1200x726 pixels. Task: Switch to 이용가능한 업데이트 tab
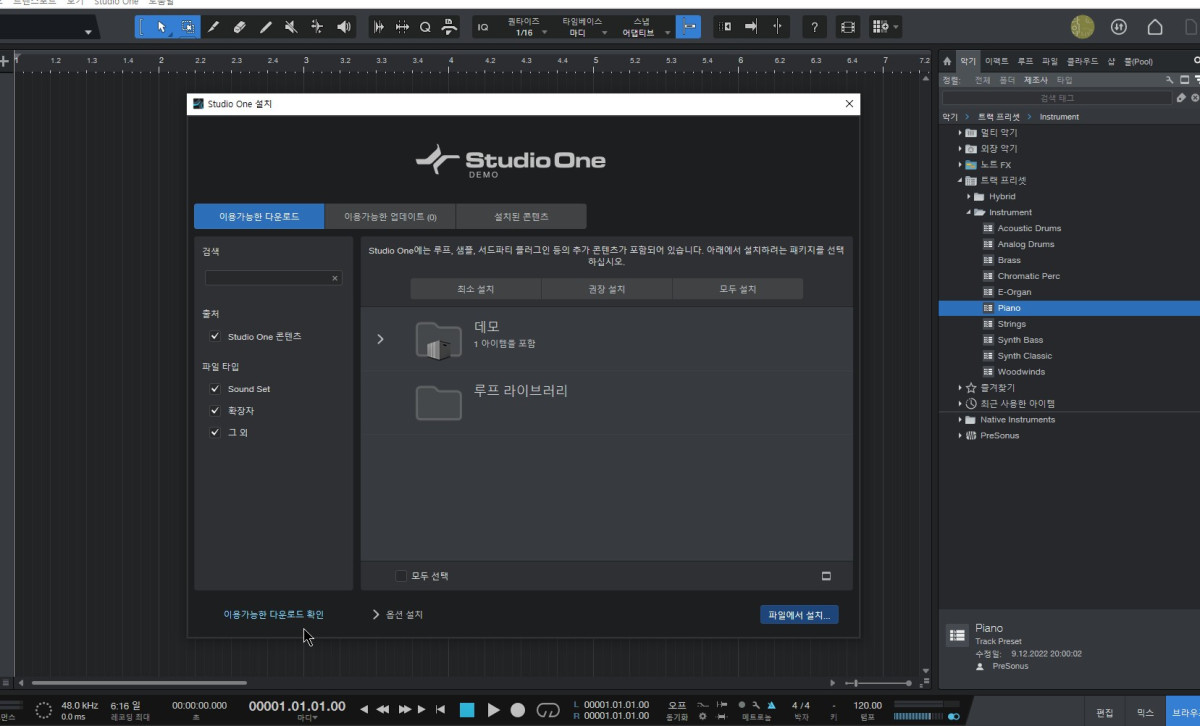pos(390,217)
